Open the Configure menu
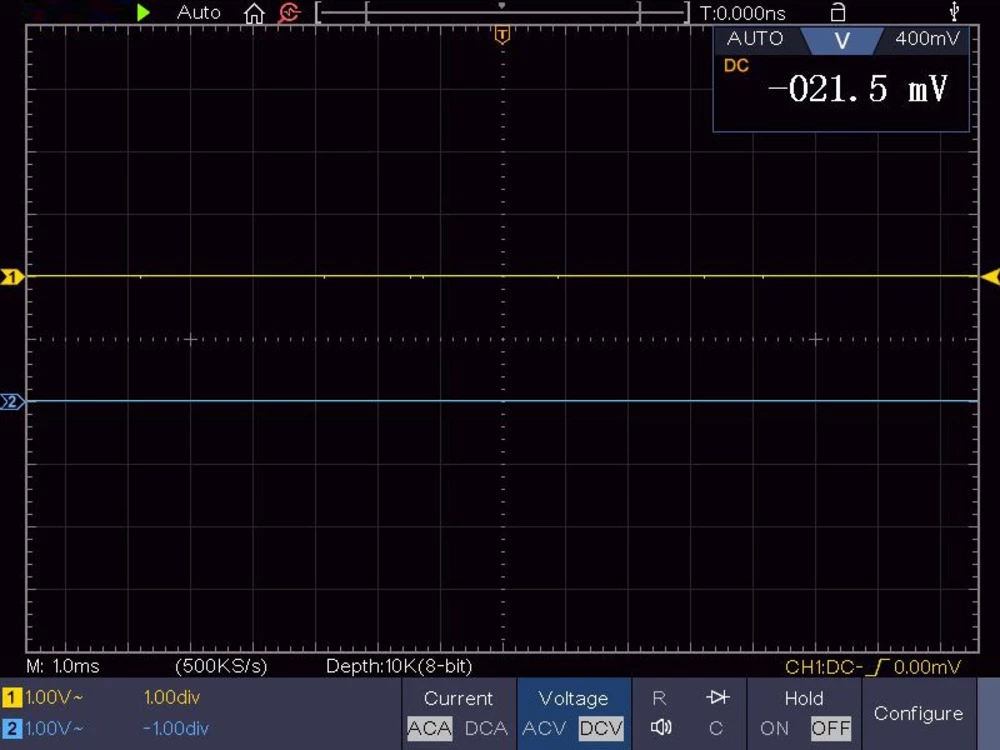The width and height of the screenshot is (1000, 750). 918,713
